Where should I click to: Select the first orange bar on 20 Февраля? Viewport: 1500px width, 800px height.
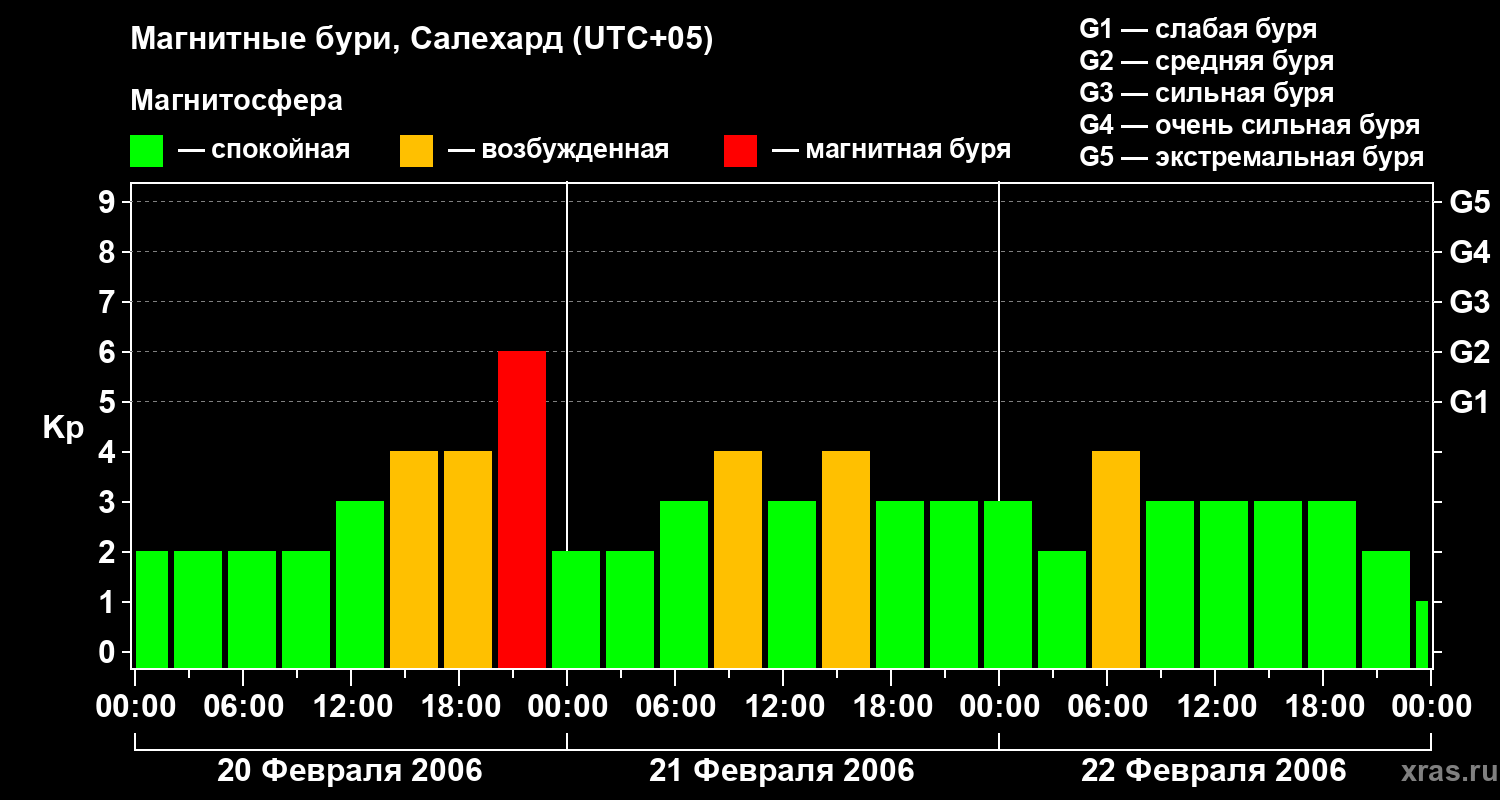pos(414,560)
